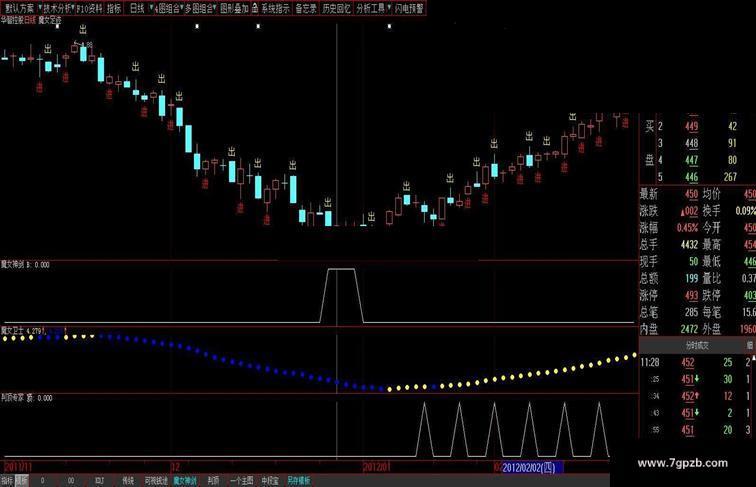
Task: Open the 多图组合 dropdown
Action: coord(200,8)
